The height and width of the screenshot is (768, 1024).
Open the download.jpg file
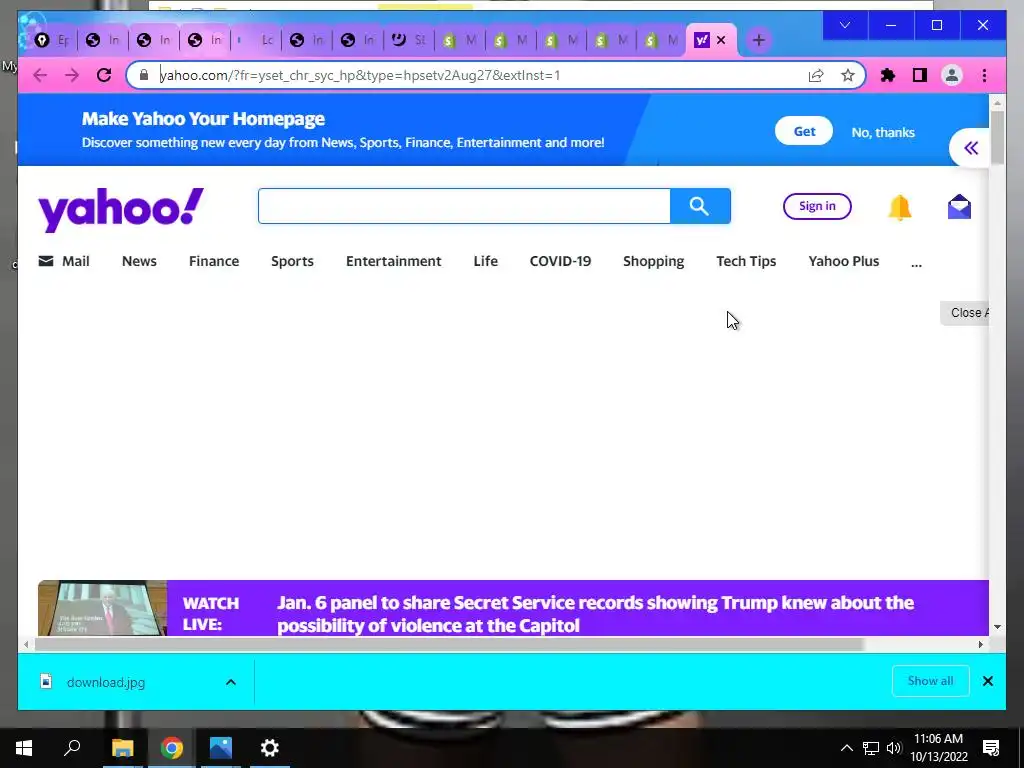click(x=106, y=682)
